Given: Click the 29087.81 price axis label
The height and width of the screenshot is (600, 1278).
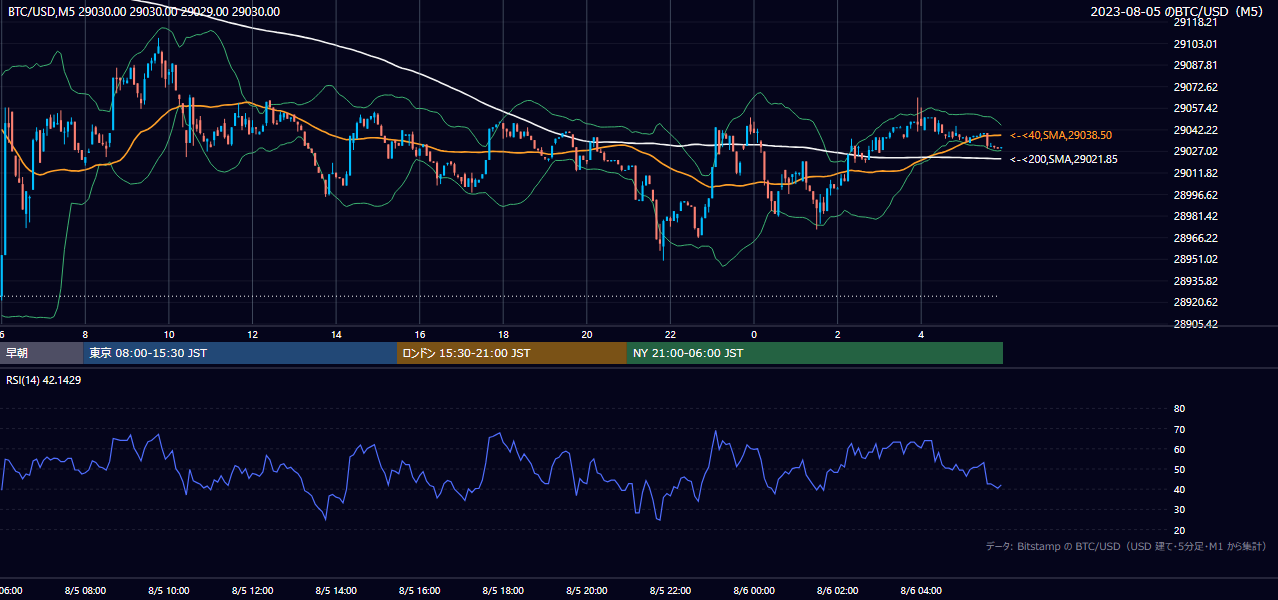Looking at the screenshot, I should [x=1195, y=65].
